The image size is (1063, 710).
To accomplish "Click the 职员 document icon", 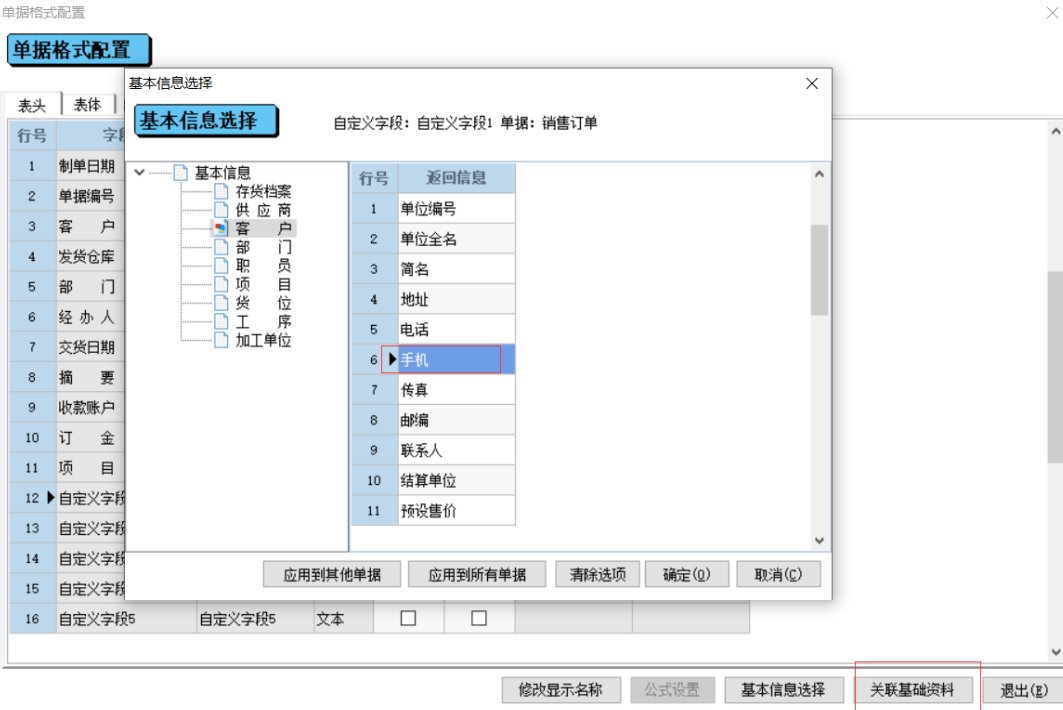I will tap(222, 265).
